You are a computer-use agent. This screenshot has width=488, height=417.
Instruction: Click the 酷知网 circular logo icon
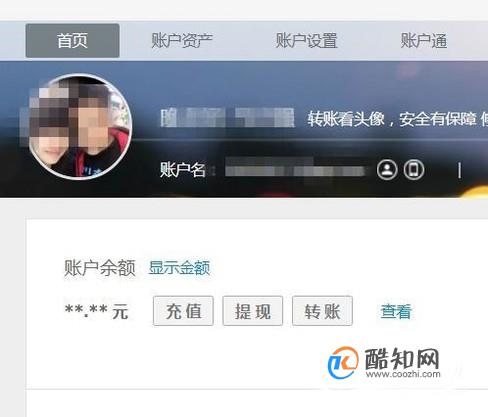tap(343, 363)
